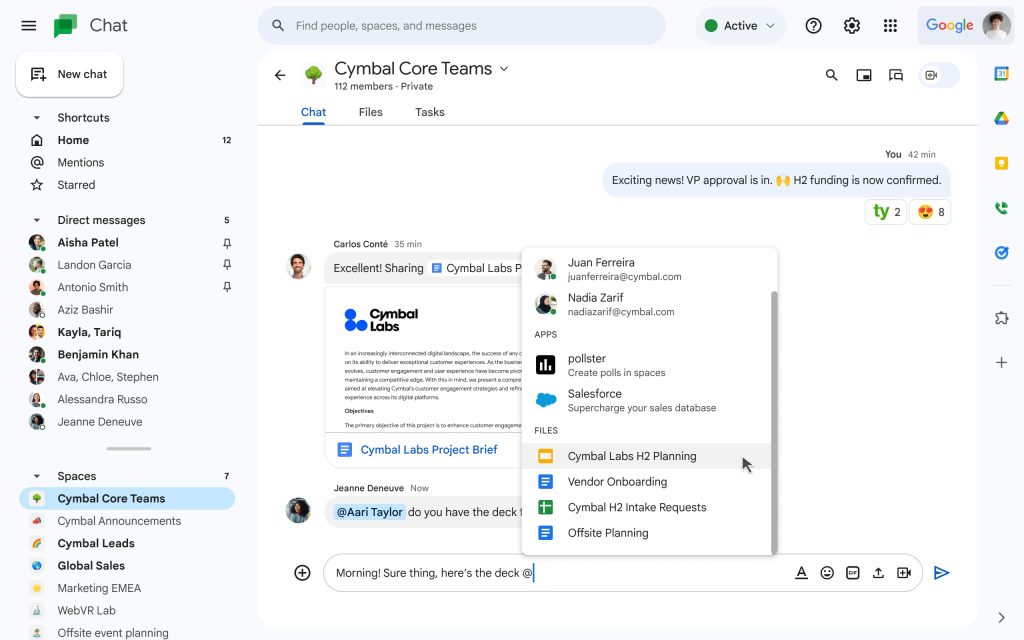Toggle the ty reaction chip
Image resolution: width=1024 pixels, height=640 pixels.
point(887,212)
